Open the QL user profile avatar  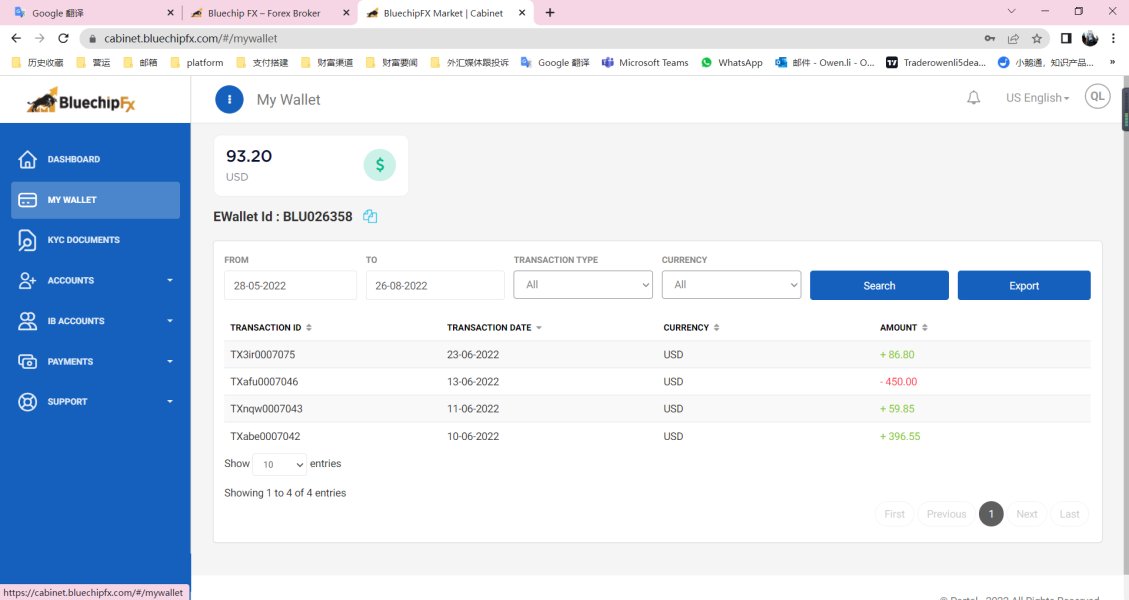[x=1097, y=97]
